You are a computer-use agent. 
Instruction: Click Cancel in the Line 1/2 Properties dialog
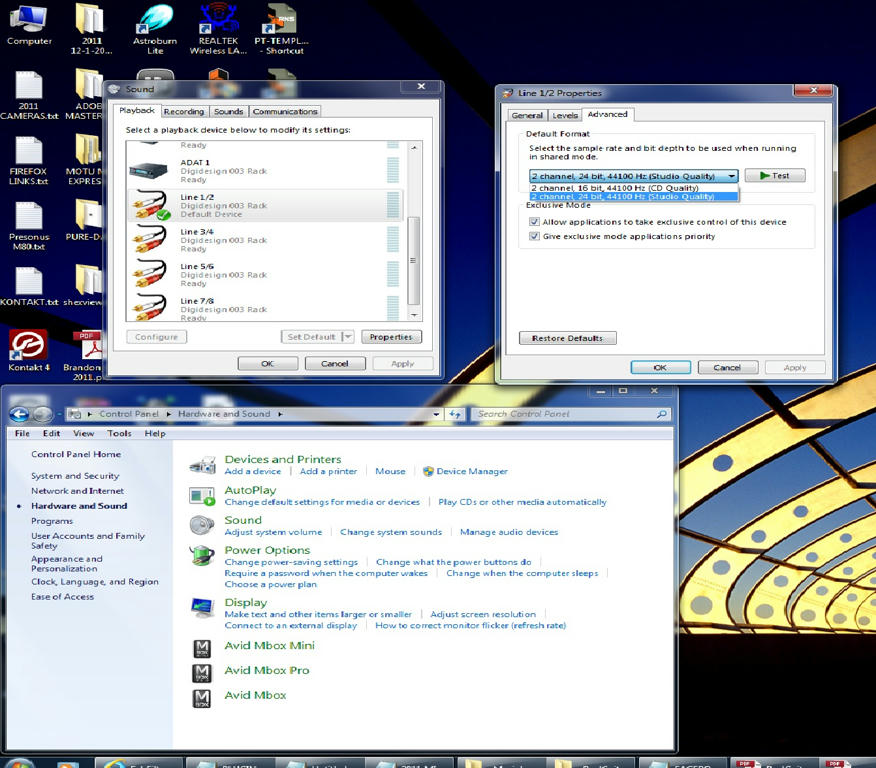(x=727, y=368)
